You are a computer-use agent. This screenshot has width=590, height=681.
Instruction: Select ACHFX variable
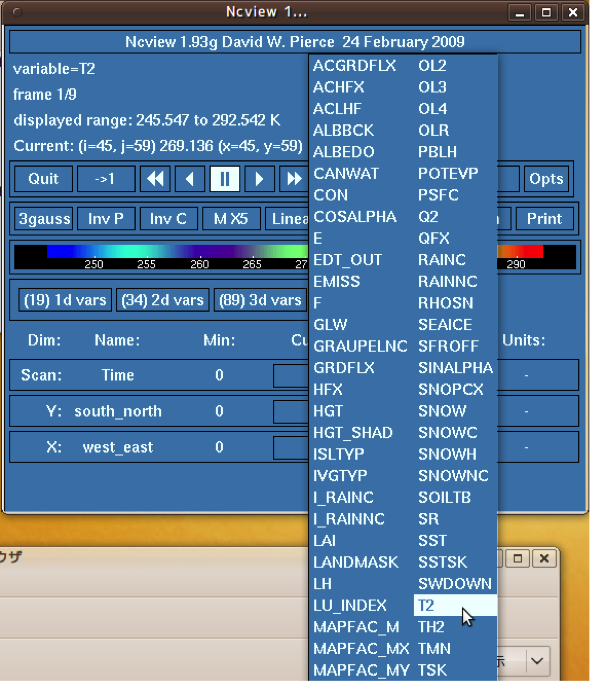339,87
